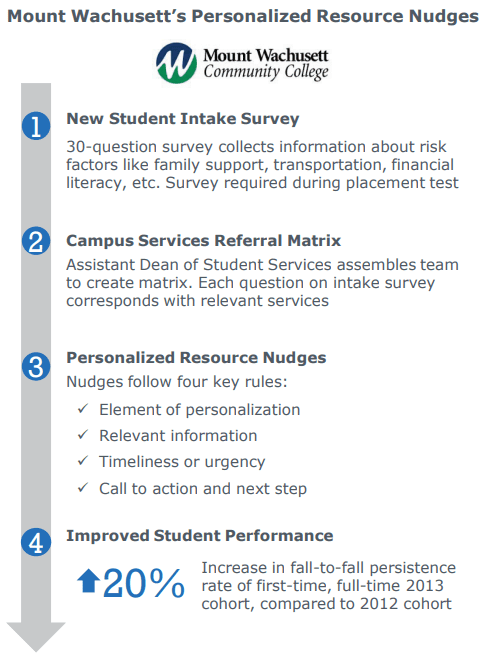
Task: Click the number 3 circle badge
Action: pyautogui.click(x=36, y=366)
